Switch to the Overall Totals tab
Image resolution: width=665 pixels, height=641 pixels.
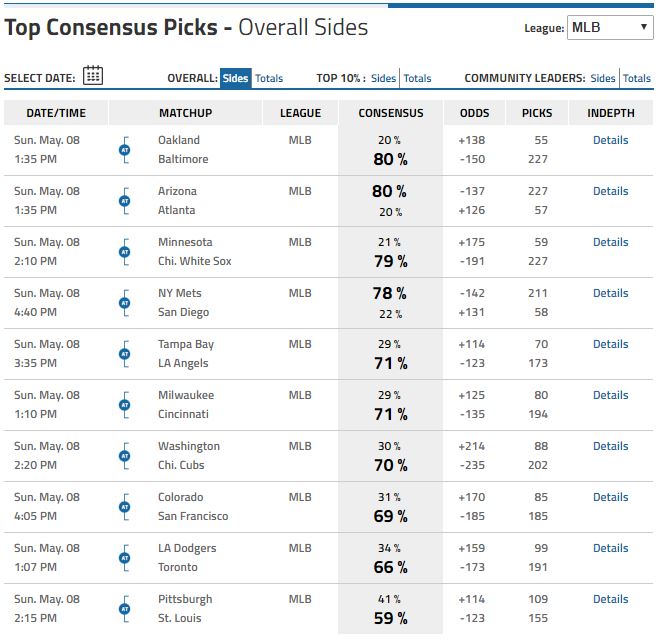tap(269, 78)
